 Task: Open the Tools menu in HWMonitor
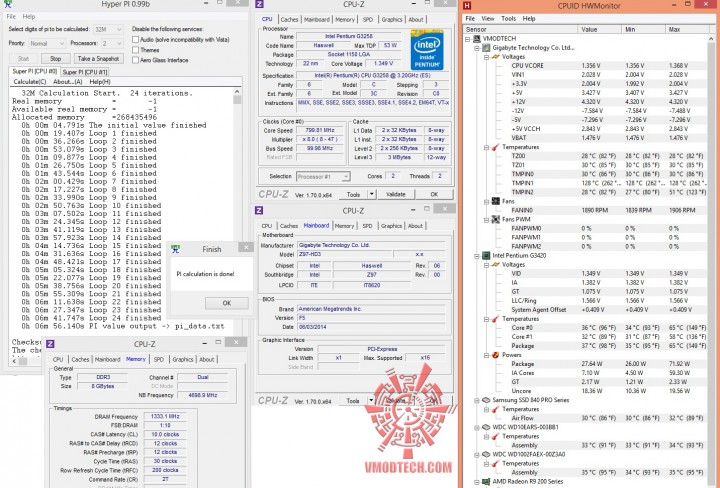tap(508, 19)
